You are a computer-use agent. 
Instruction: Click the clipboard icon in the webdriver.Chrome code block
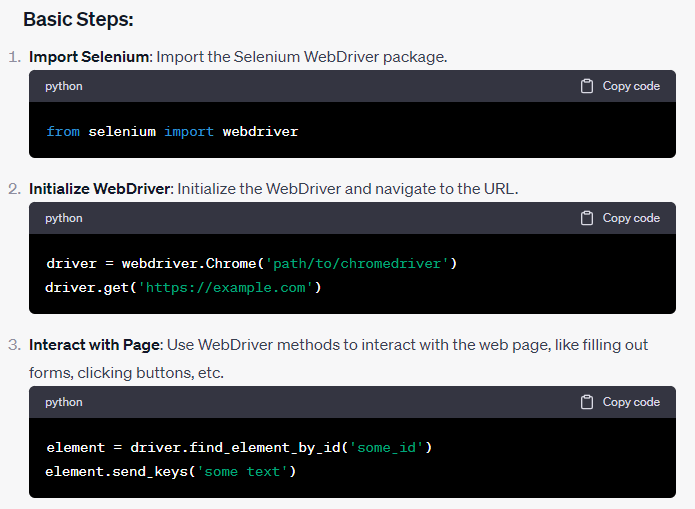[587, 218]
